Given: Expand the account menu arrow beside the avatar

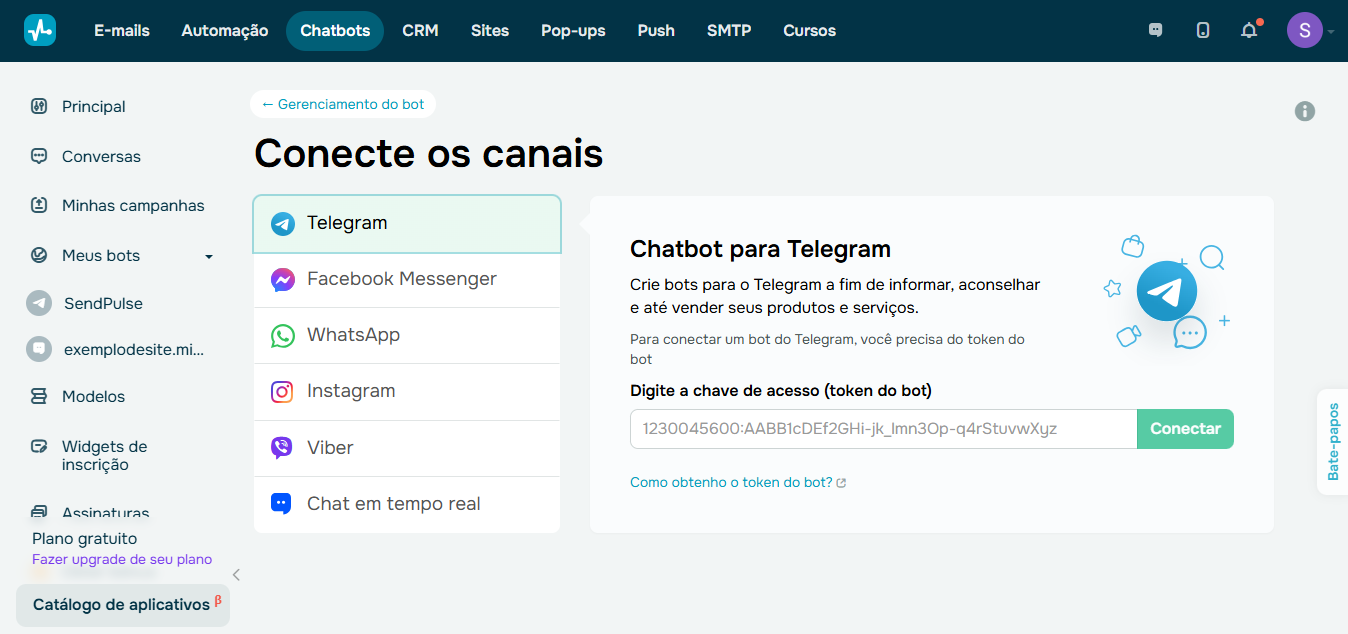Looking at the screenshot, I should point(1331,31).
